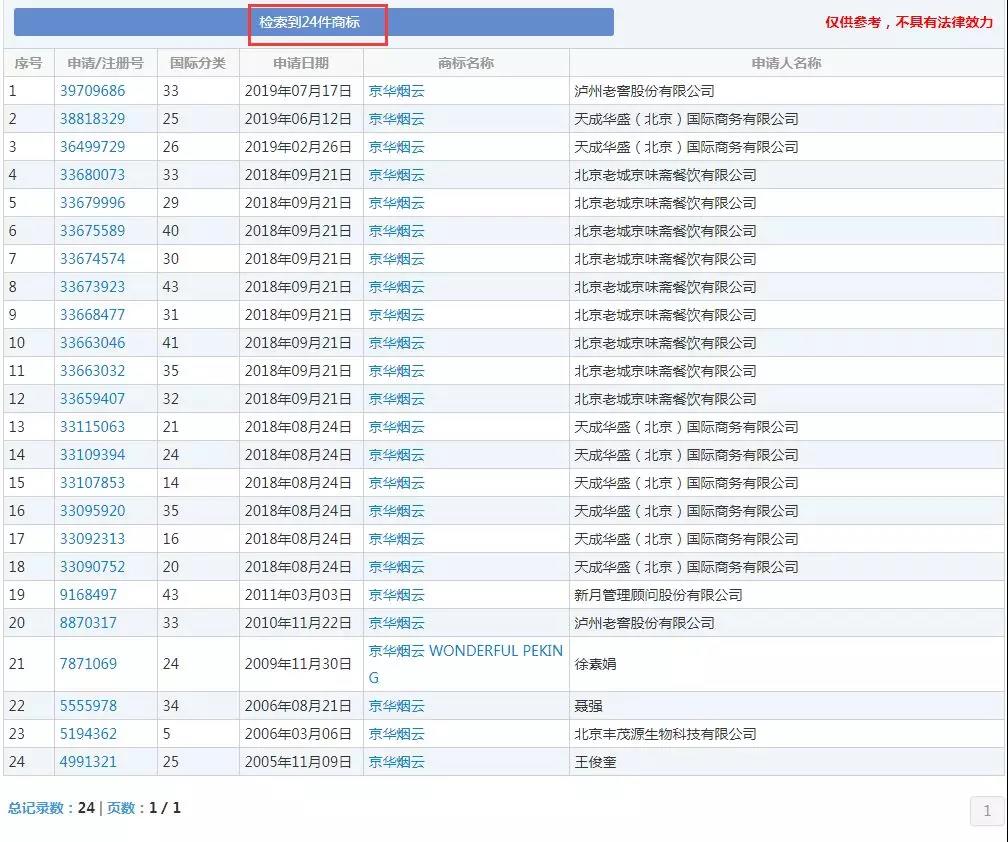Click the 申请/注册号 column header
Image resolution: width=1008 pixels, height=842 pixels.
point(105,62)
